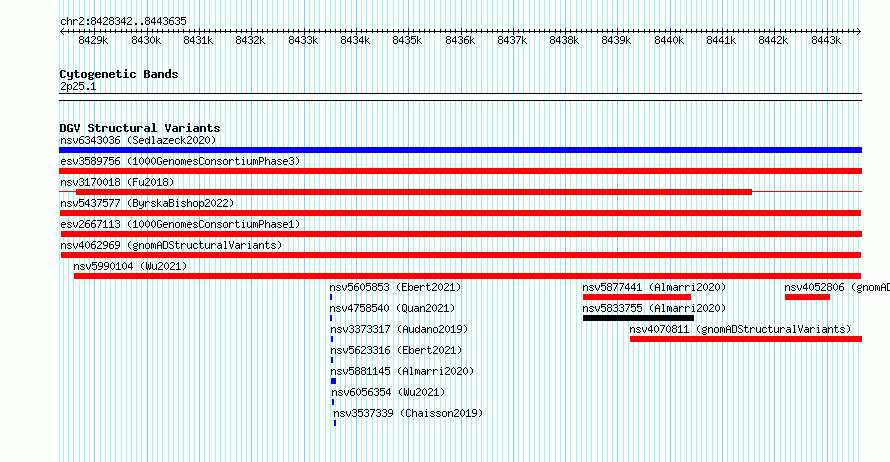The image size is (890, 462).
Task: Open nsv5833755 (Almarri2020) variant label
Action: (x=654, y=308)
